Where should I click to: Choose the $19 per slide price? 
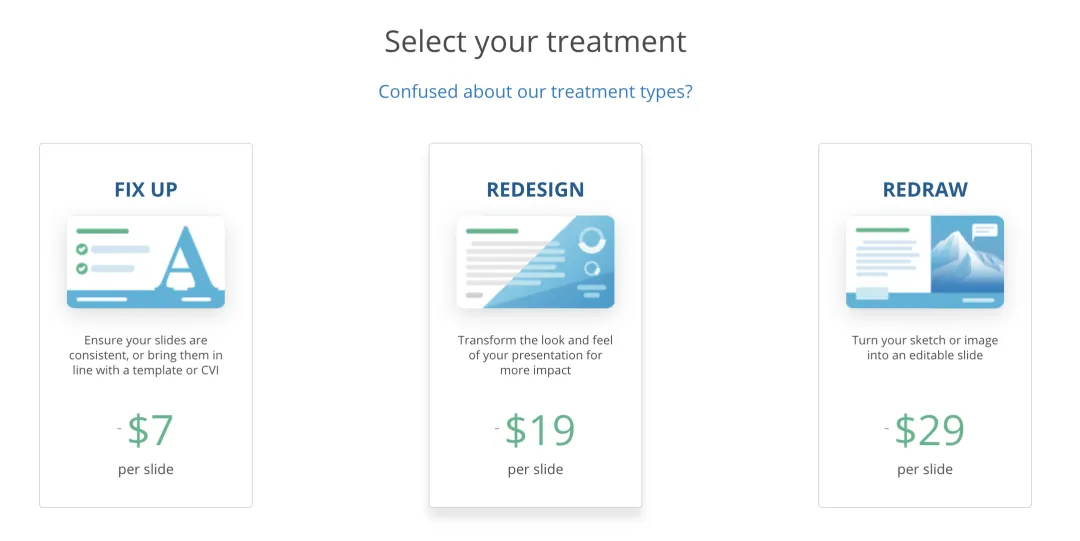(539, 430)
